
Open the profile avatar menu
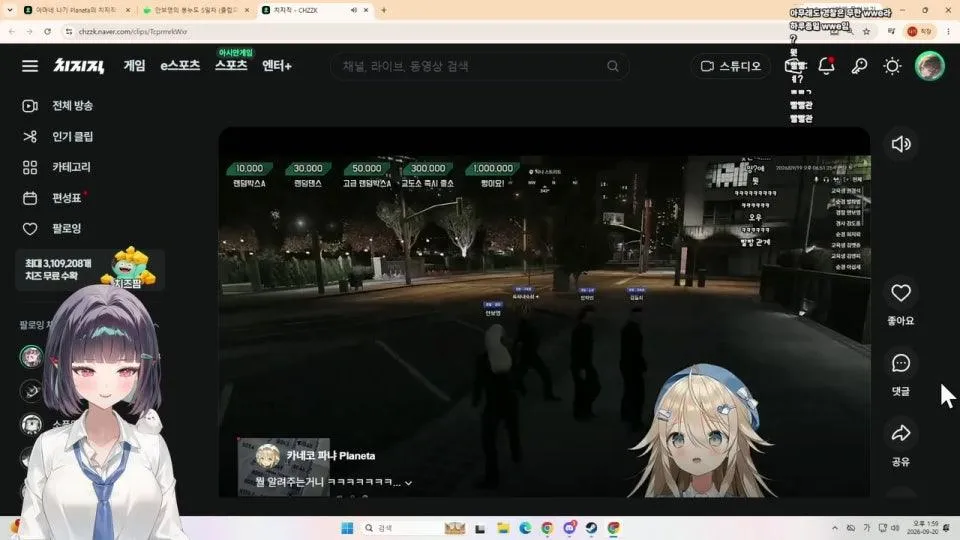[929, 66]
